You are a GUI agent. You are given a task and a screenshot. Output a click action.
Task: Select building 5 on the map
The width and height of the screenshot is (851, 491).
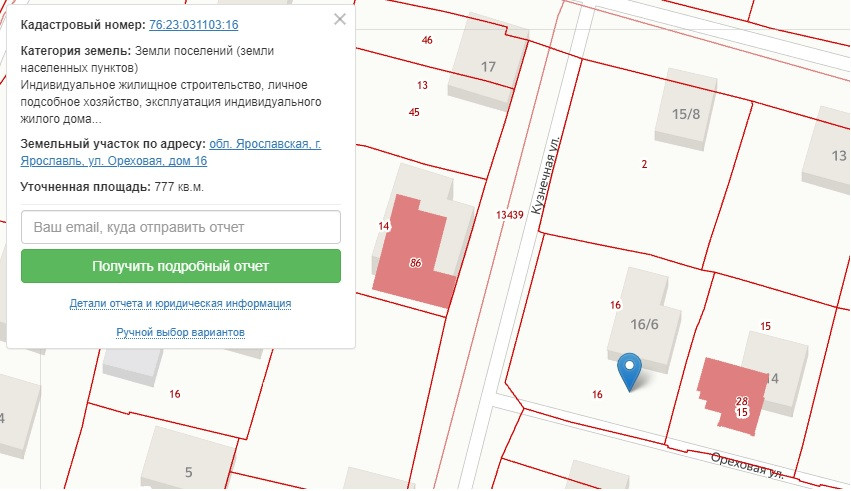point(188,471)
